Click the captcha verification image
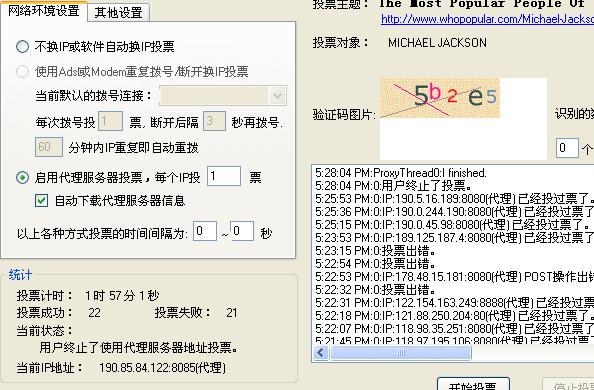 pos(440,98)
